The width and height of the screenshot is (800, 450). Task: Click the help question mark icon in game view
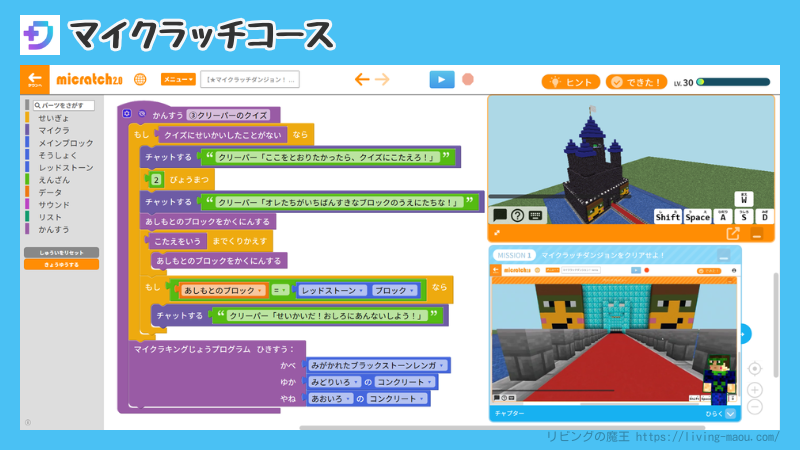tap(517, 215)
